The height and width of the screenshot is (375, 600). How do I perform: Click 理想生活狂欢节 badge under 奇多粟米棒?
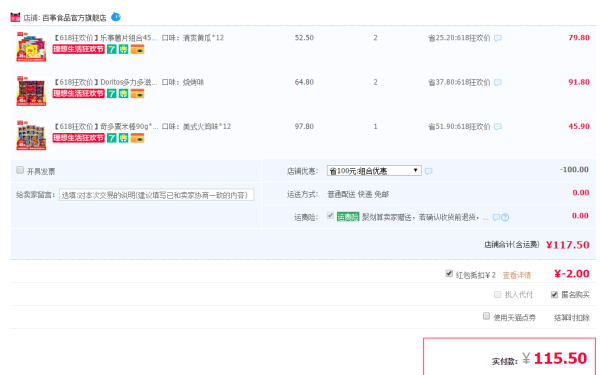tap(78, 138)
